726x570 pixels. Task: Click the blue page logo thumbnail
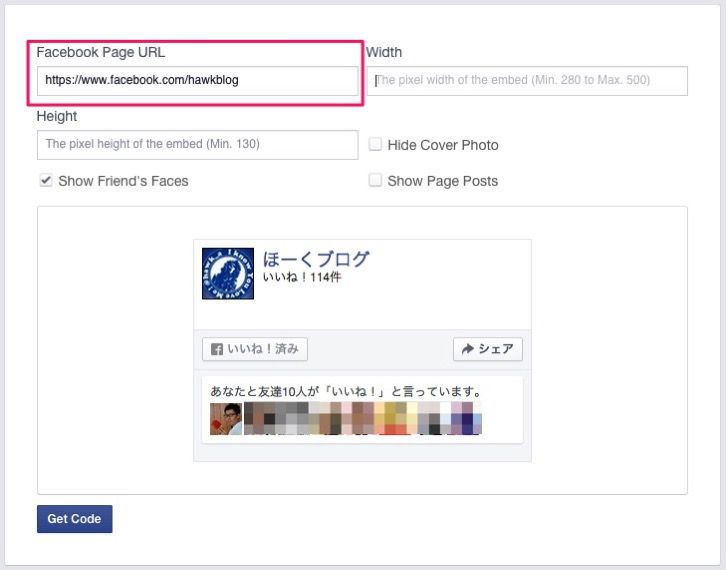[x=228, y=273]
